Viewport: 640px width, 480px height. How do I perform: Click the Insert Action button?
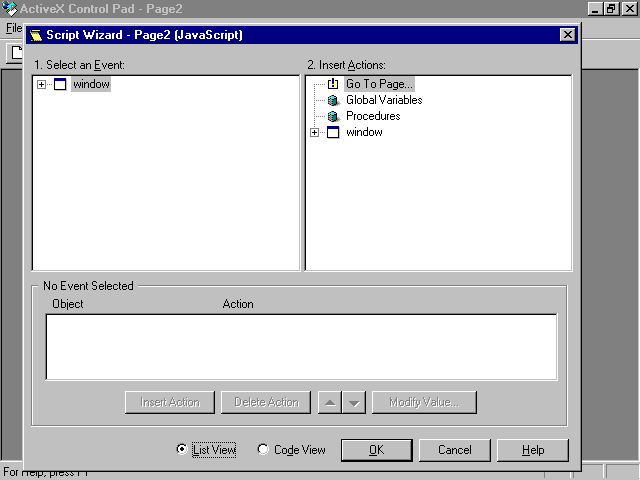click(x=170, y=402)
